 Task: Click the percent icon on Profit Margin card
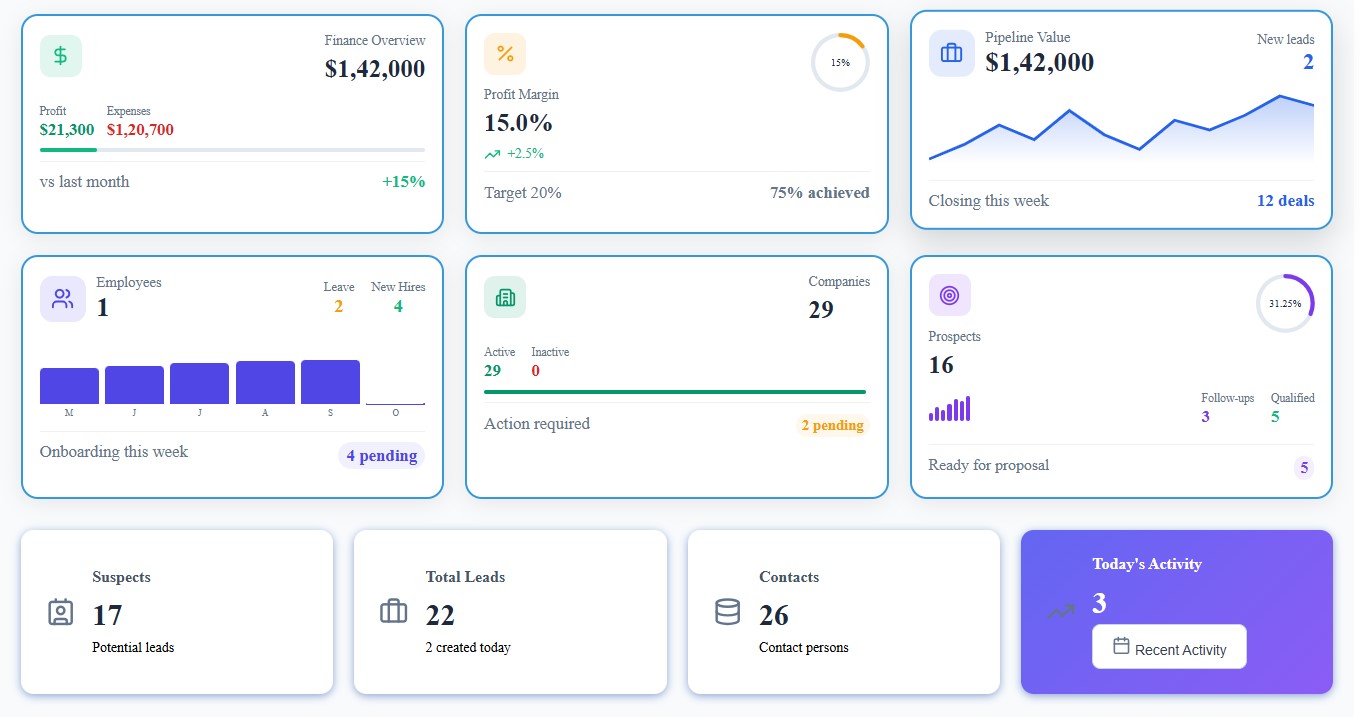(x=505, y=54)
